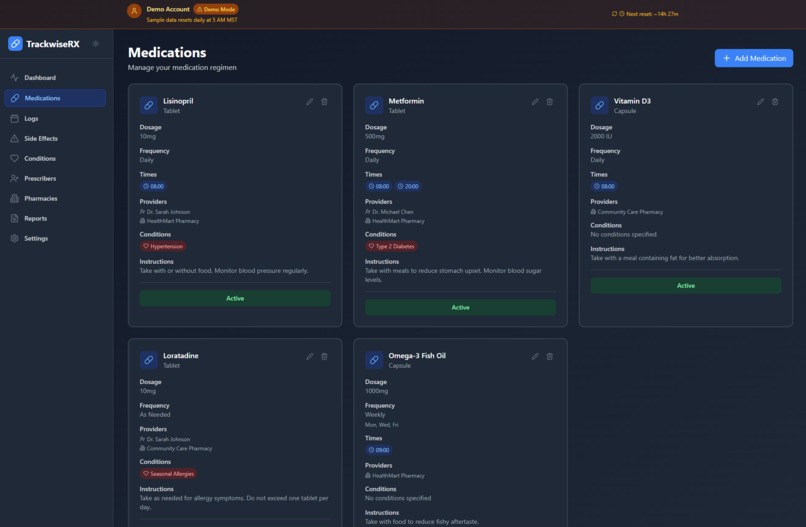
Task: Click the Demo Mode badge
Action: tap(216, 9)
